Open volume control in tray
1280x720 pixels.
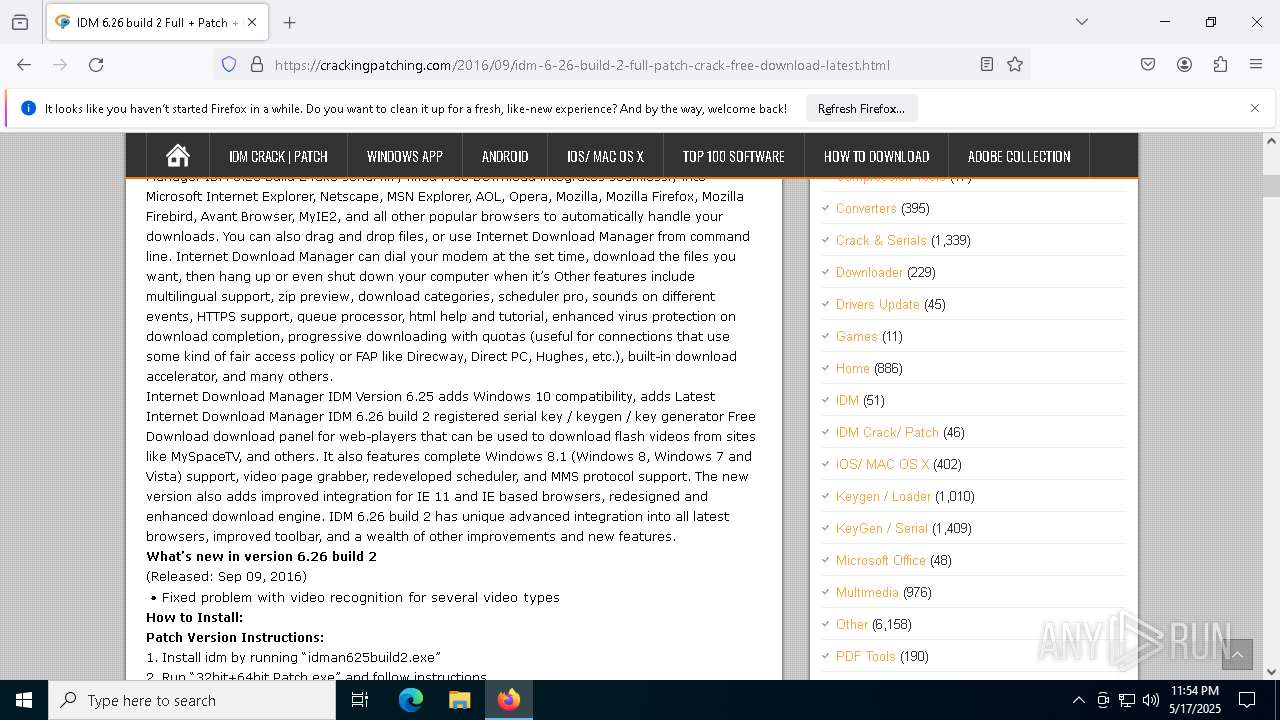tap(1151, 700)
